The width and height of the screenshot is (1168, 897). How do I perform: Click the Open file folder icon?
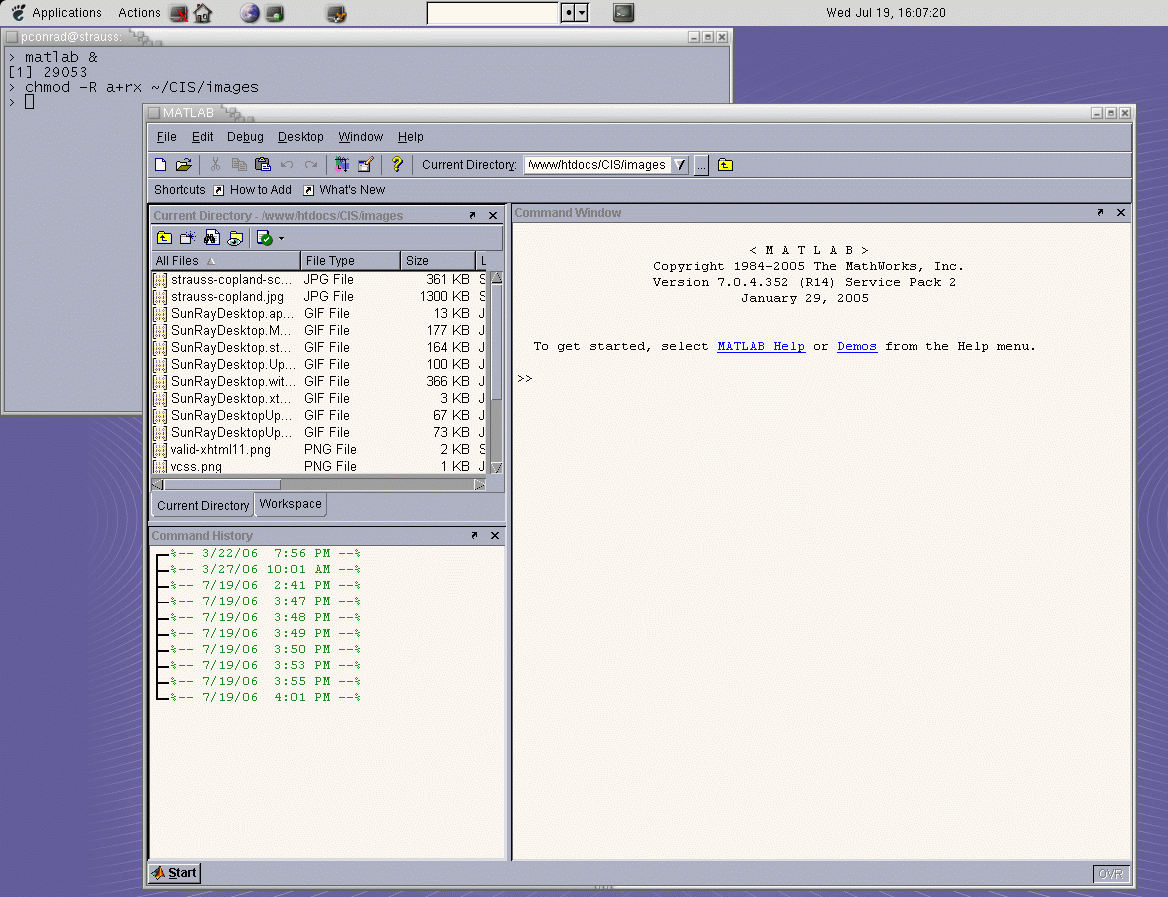tap(183, 165)
